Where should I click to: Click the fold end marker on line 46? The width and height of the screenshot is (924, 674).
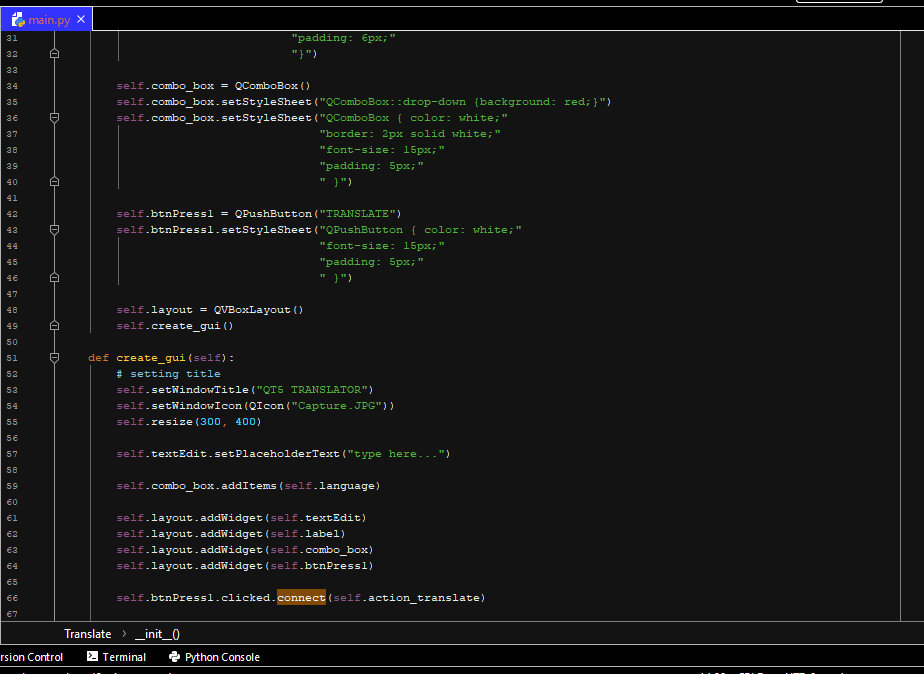[54, 278]
